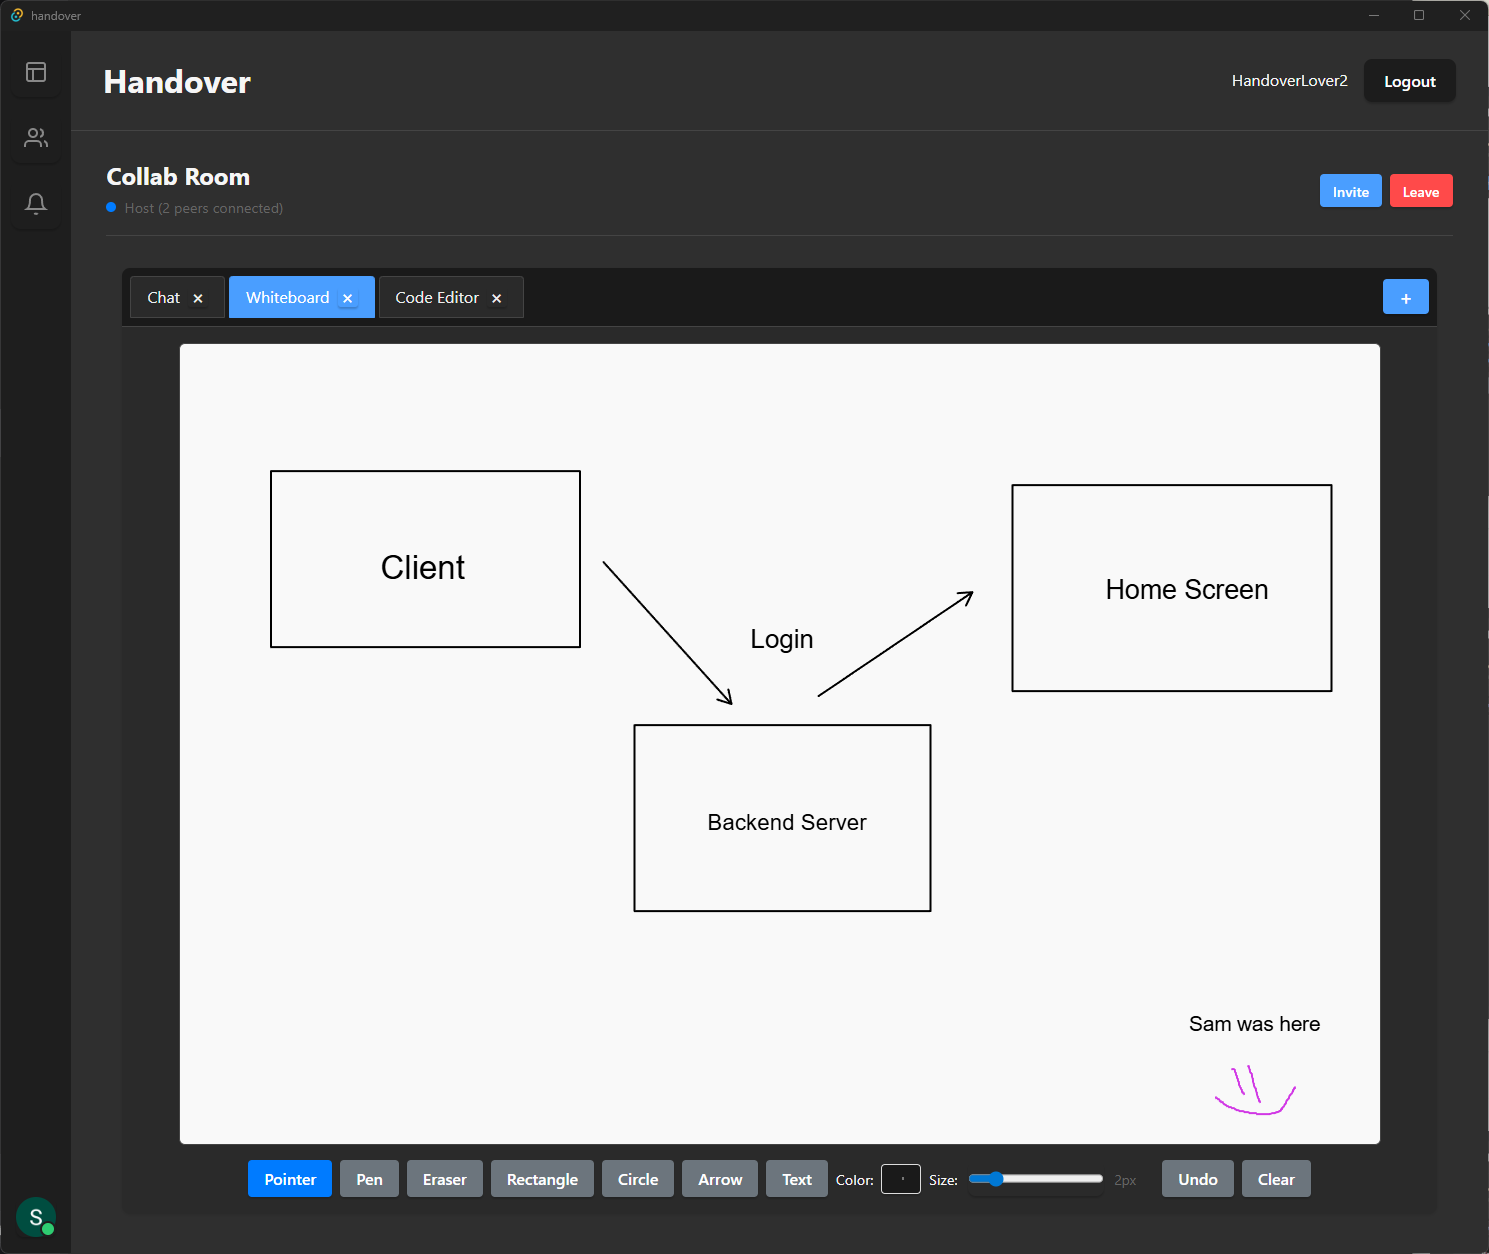The height and width of the screenshot is (1254, 1489).
Task: View connected members from the sidebar
Action: click(x=36, y=137)
